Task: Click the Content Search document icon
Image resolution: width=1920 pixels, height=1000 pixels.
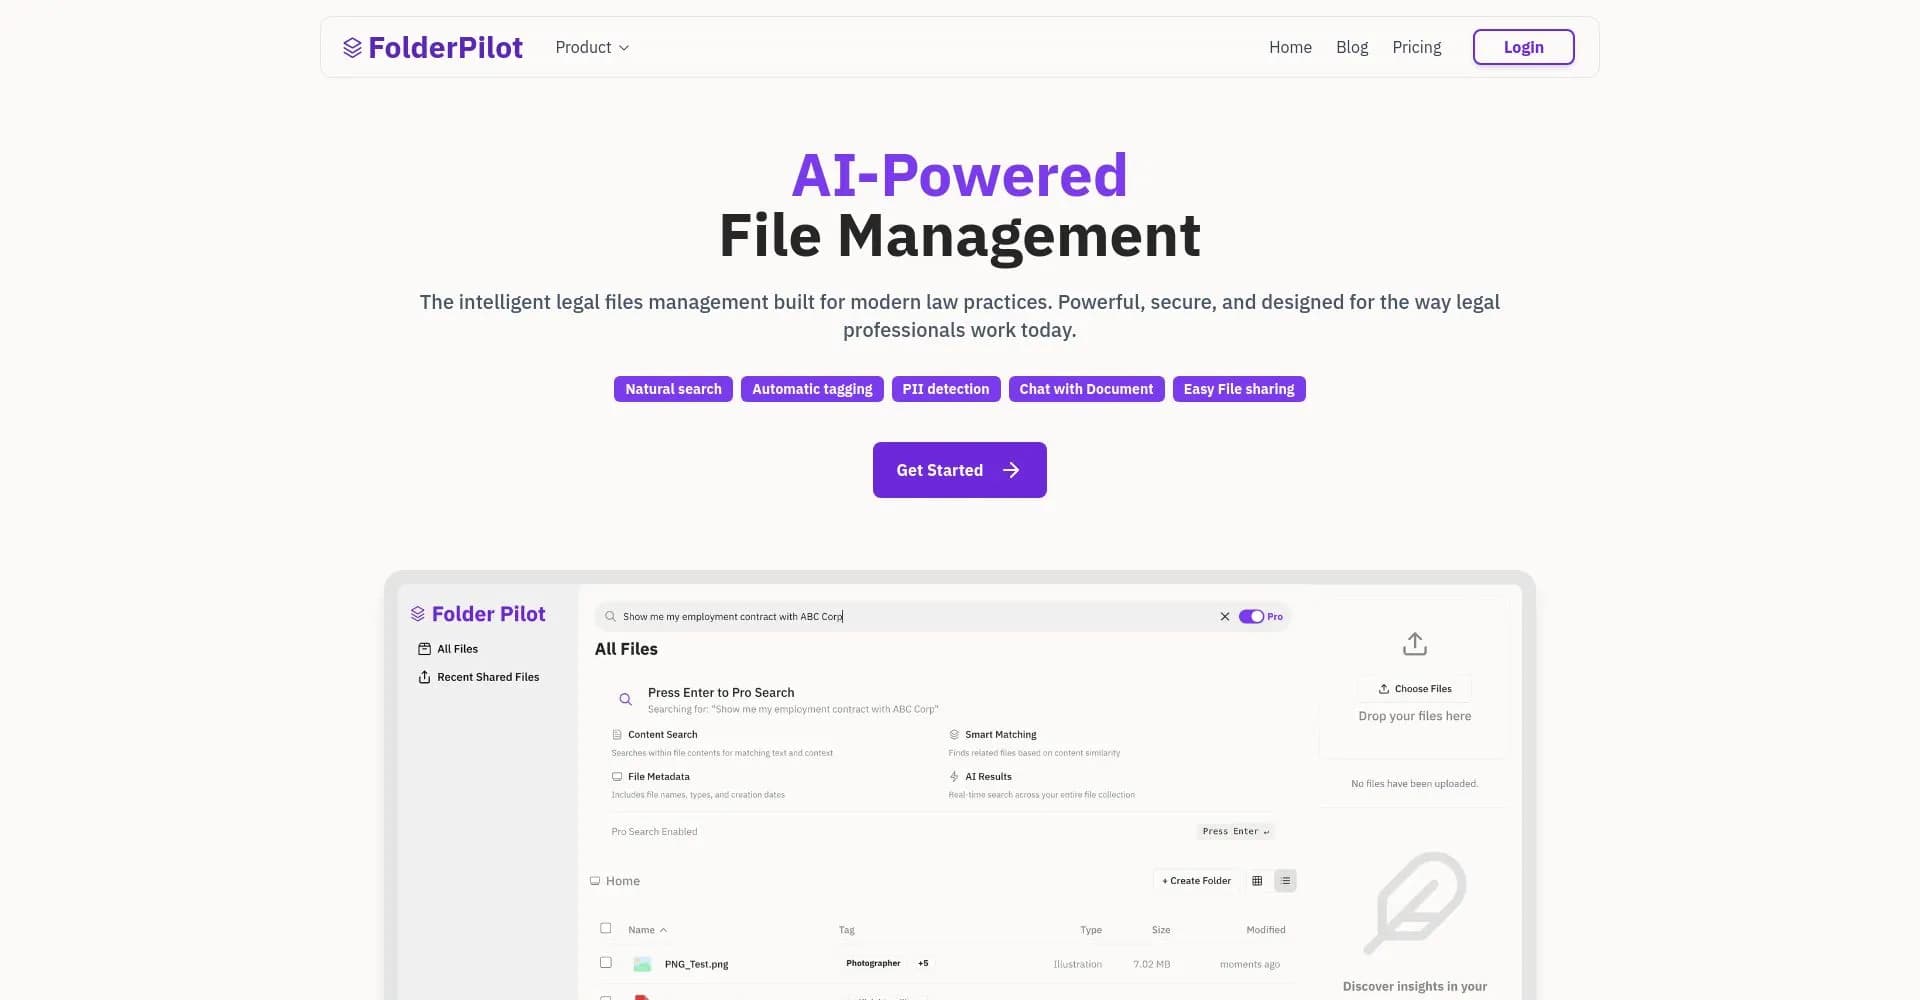Action: click(x=616, y=733)
